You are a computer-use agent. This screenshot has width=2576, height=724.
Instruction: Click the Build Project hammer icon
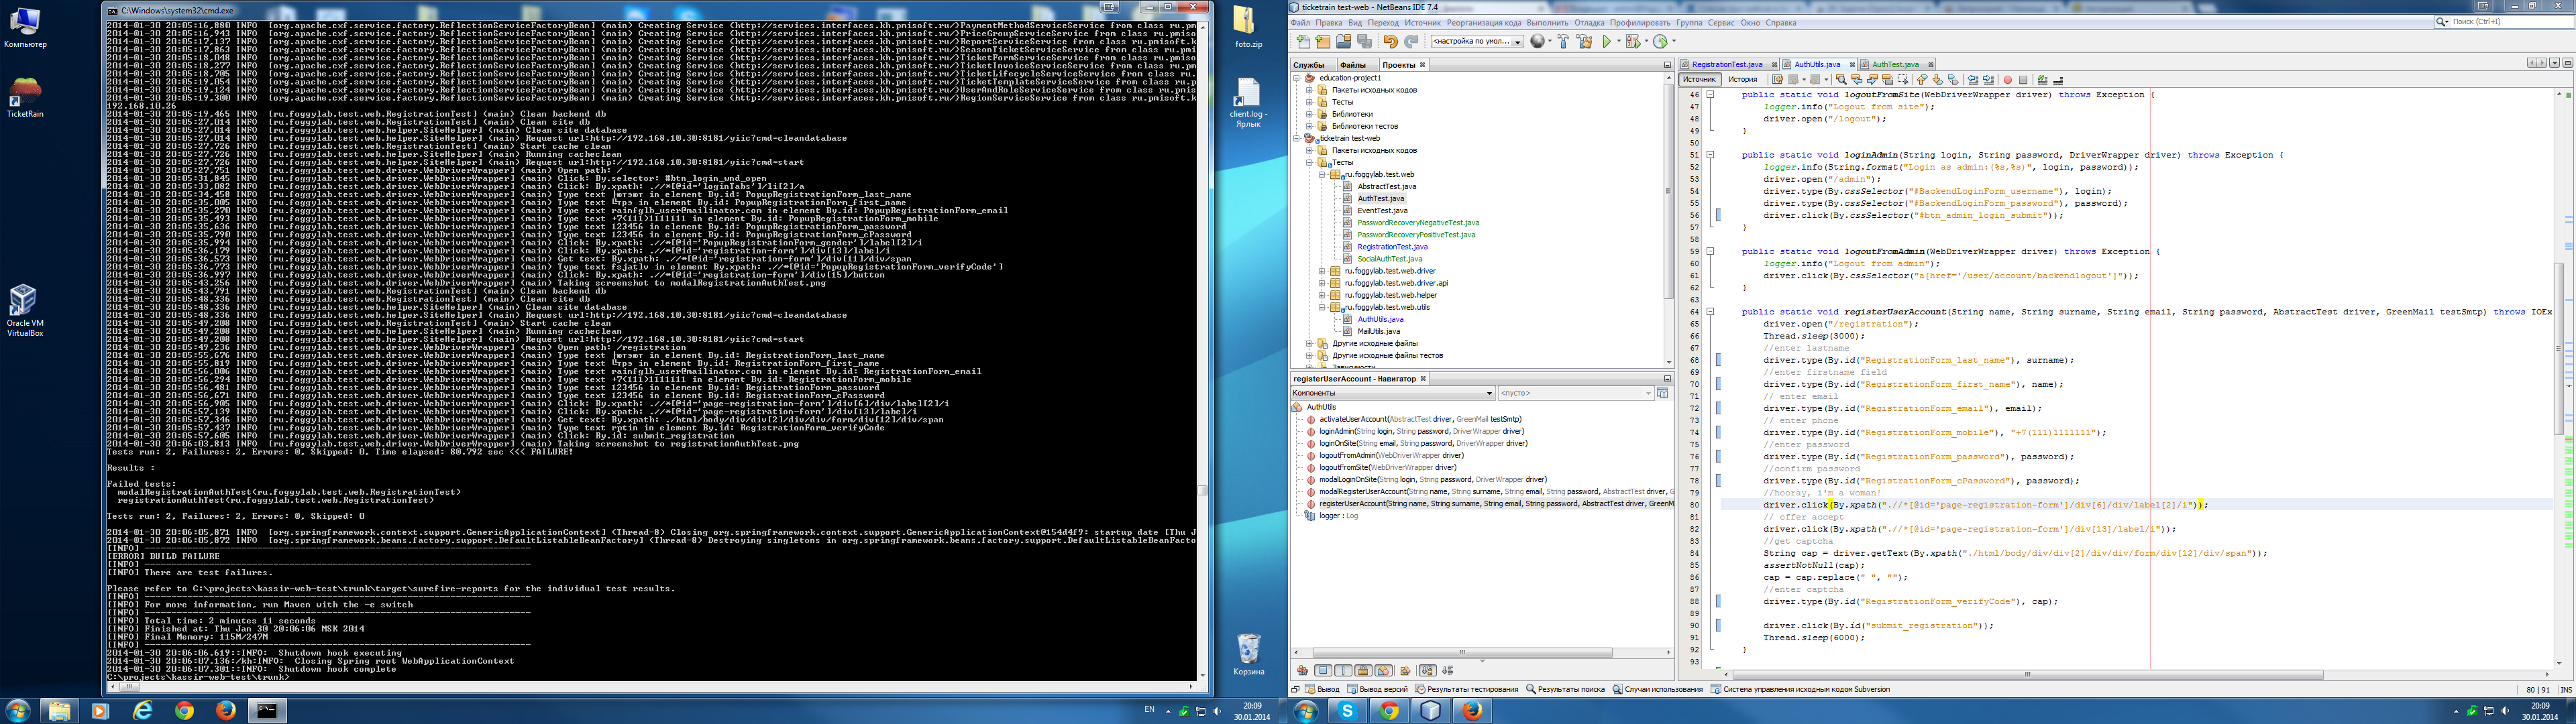[1563, 41]
